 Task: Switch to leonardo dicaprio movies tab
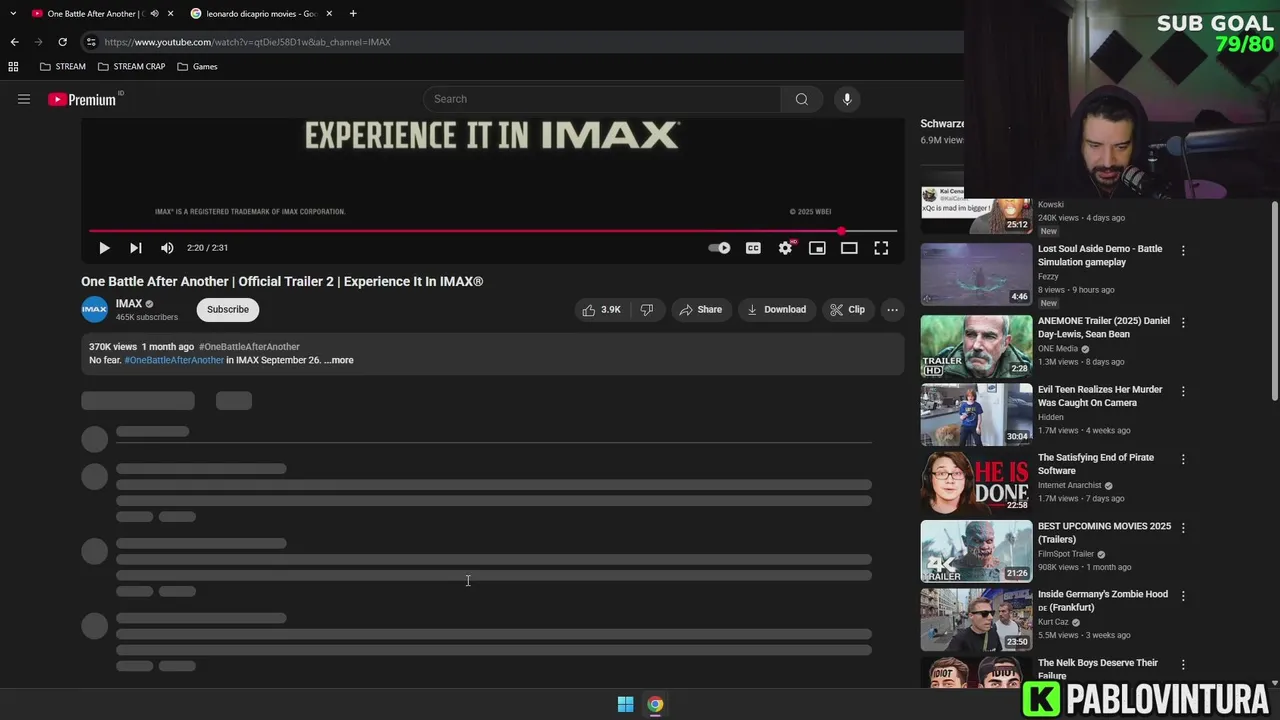(262, 14)
